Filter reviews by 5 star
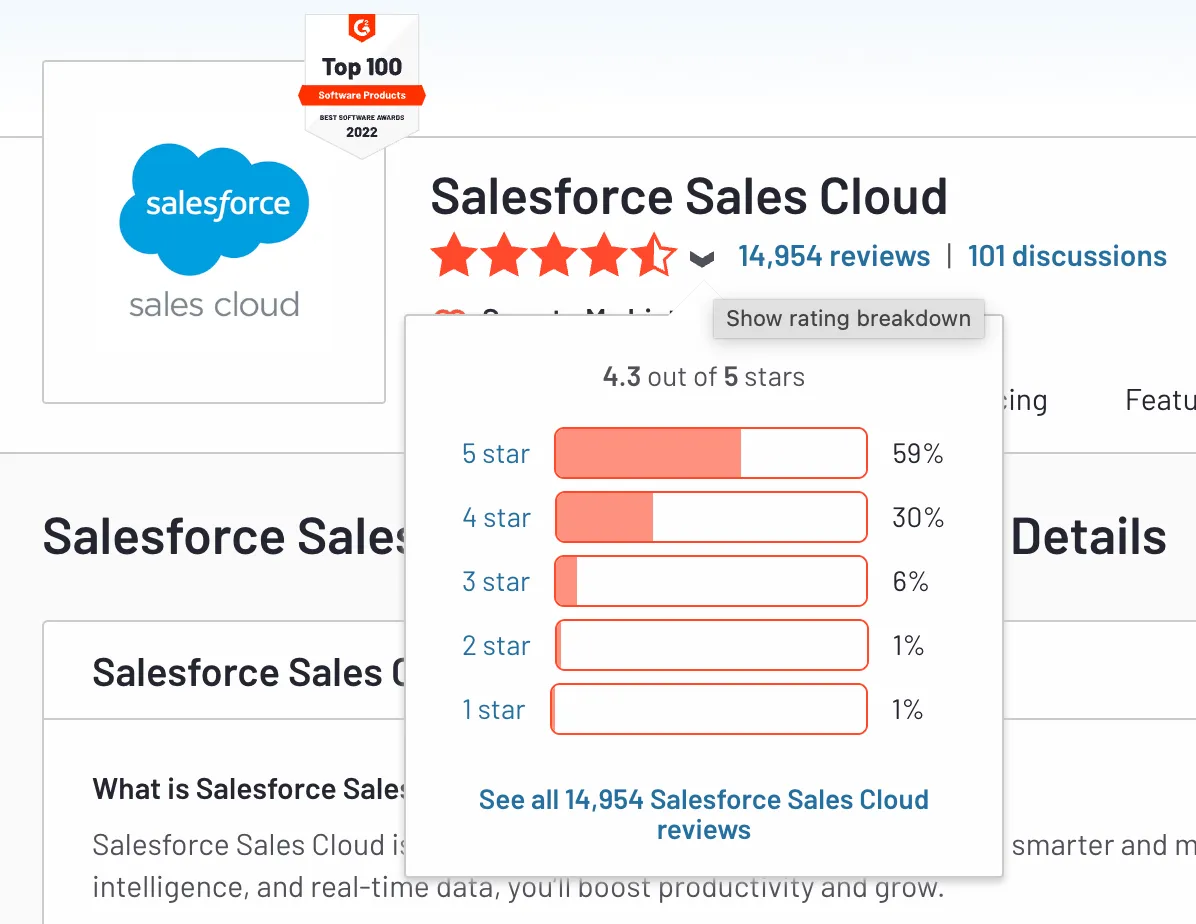The image size is (1196, 924). tap(496, 454)
